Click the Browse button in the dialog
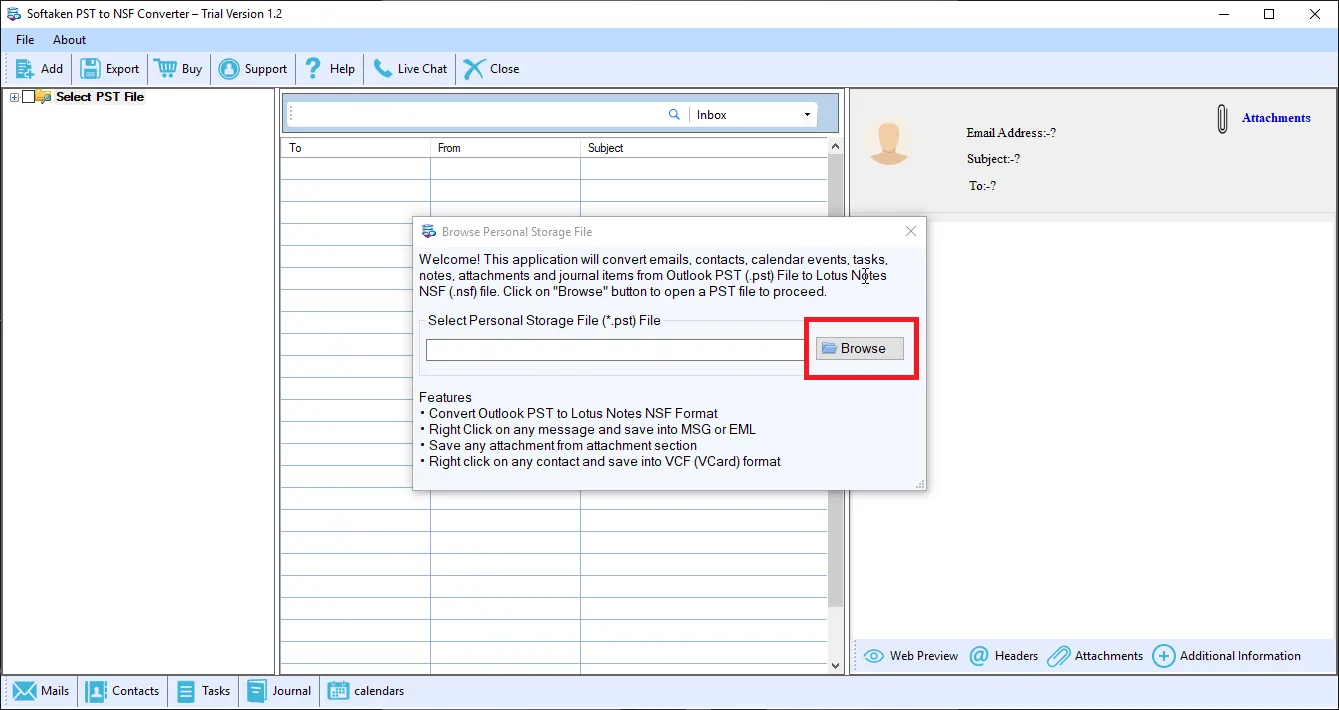The image size is (1339, 710). click(860, 348)
